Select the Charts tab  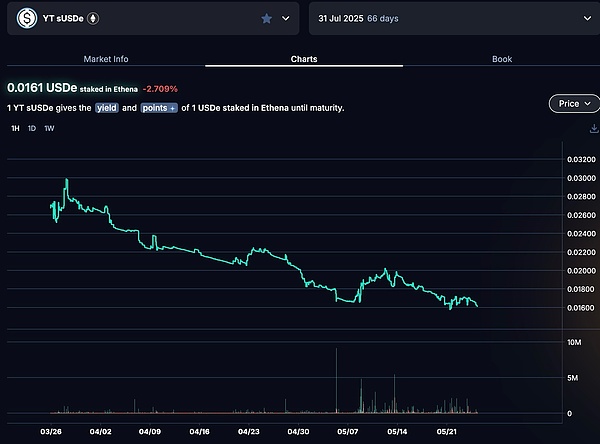[x=304, y=59]
